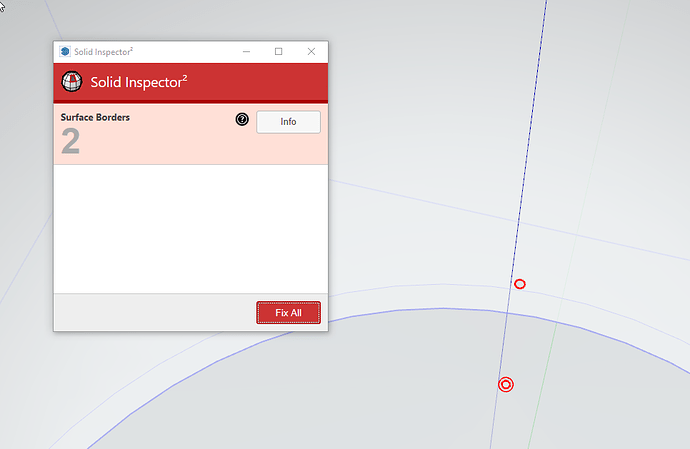Minimize the Solid Inspector window
Screen dimensions: 690x449
pyautogui.click(x=246, y=52)
